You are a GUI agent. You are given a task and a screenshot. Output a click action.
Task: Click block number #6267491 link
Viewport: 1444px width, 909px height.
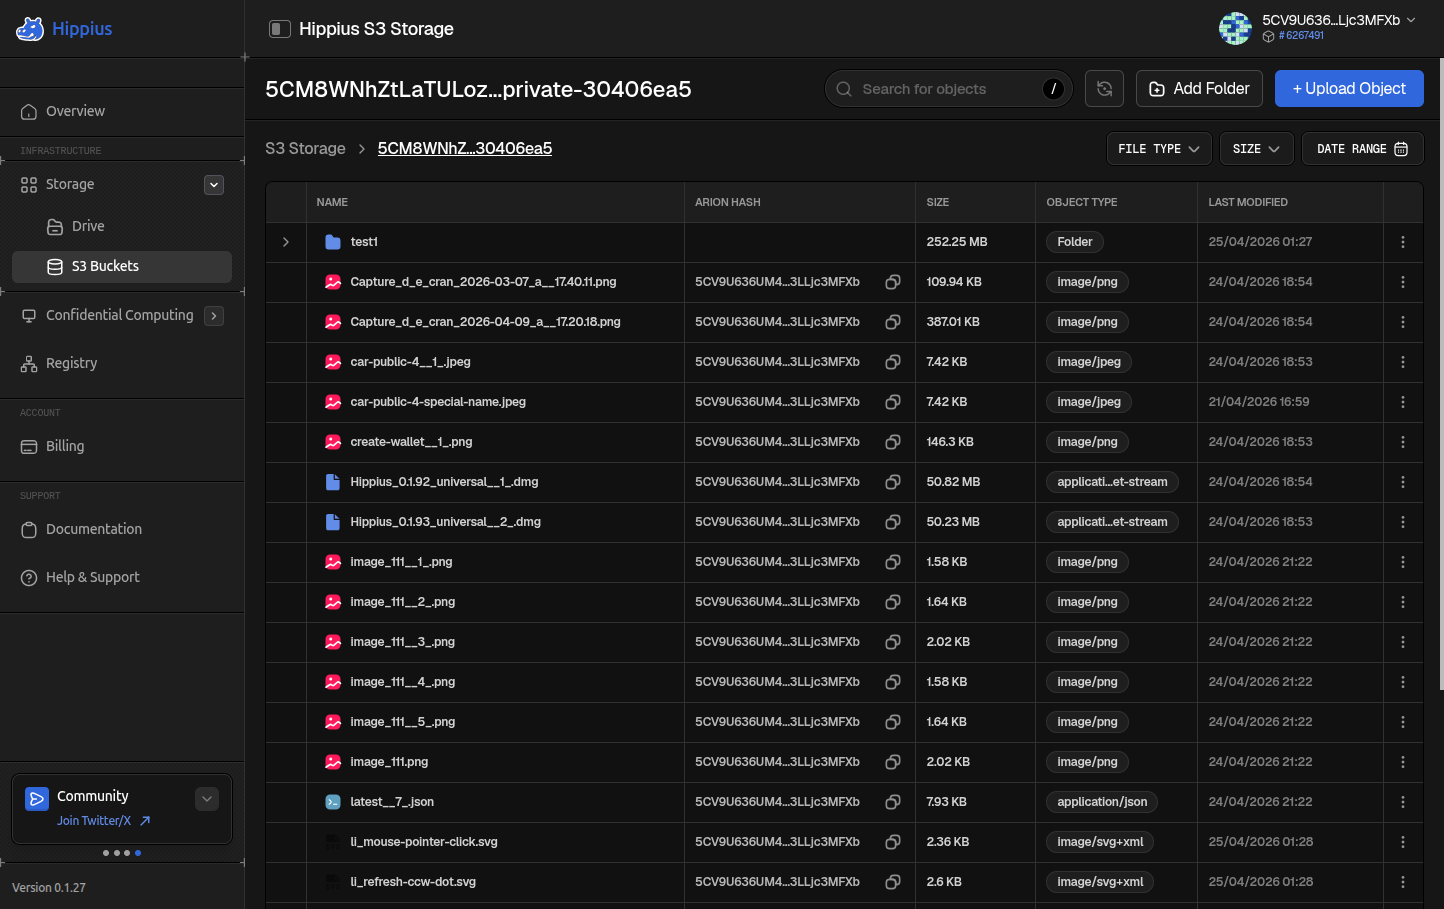pyautogui.click(x=1300, y=36)
